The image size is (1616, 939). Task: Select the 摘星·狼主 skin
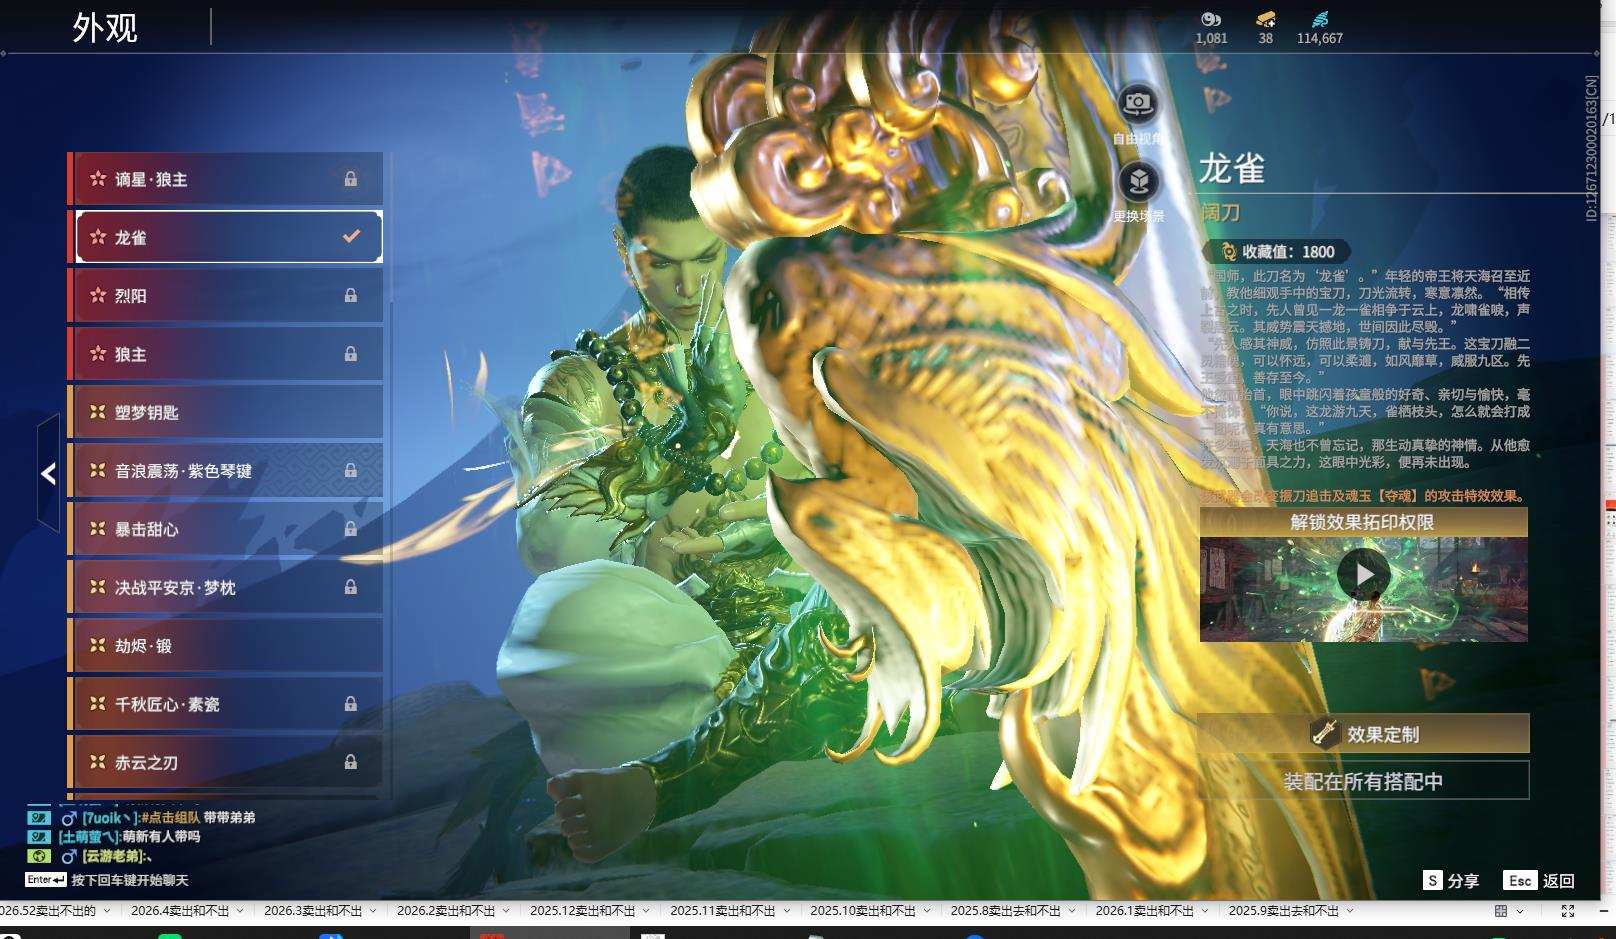[x=226, y=179]
